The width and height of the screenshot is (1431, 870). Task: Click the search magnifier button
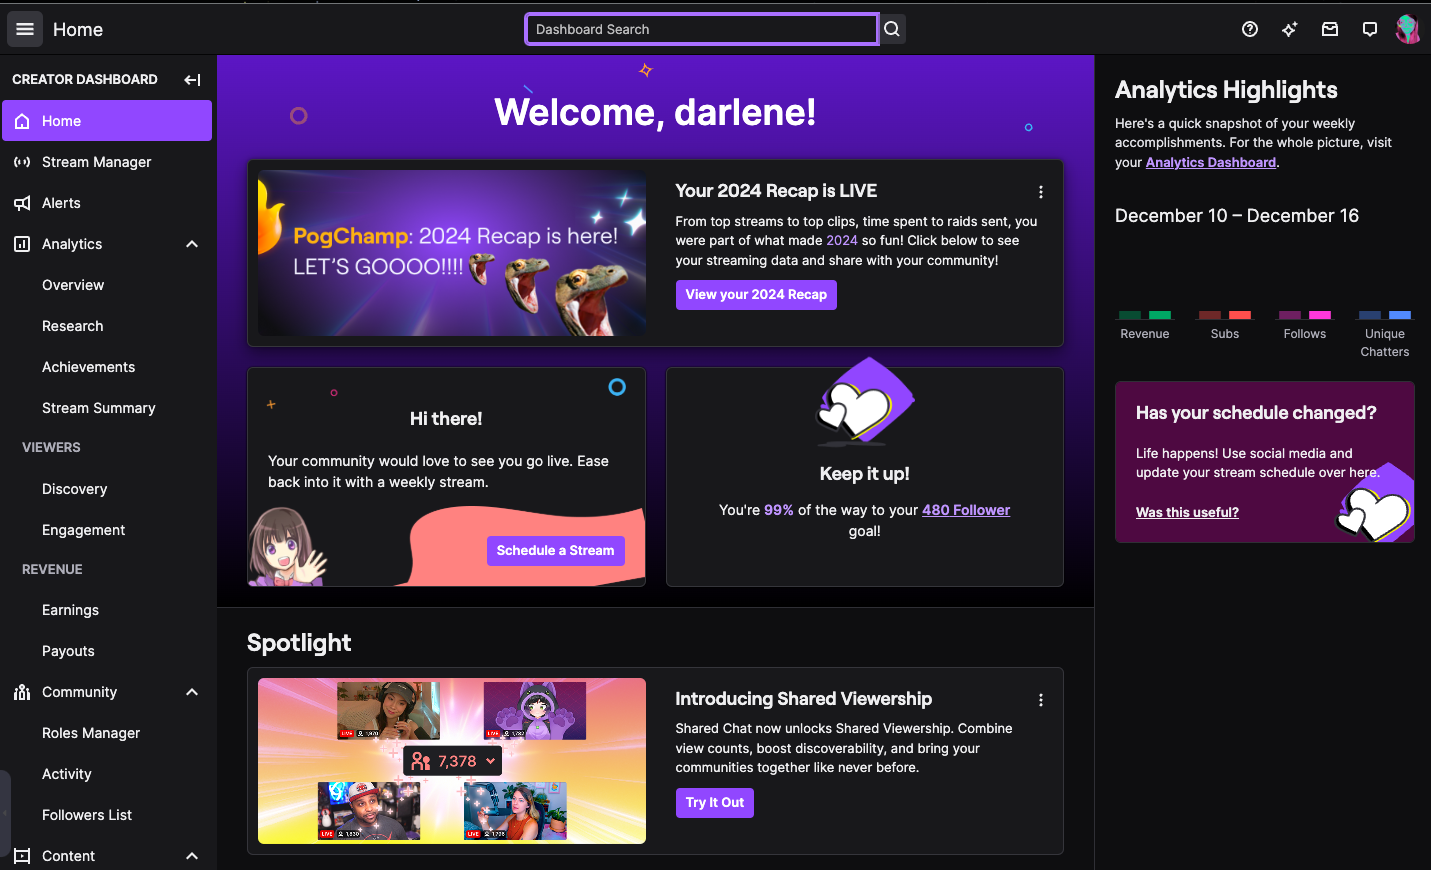[x=892, y=29]
